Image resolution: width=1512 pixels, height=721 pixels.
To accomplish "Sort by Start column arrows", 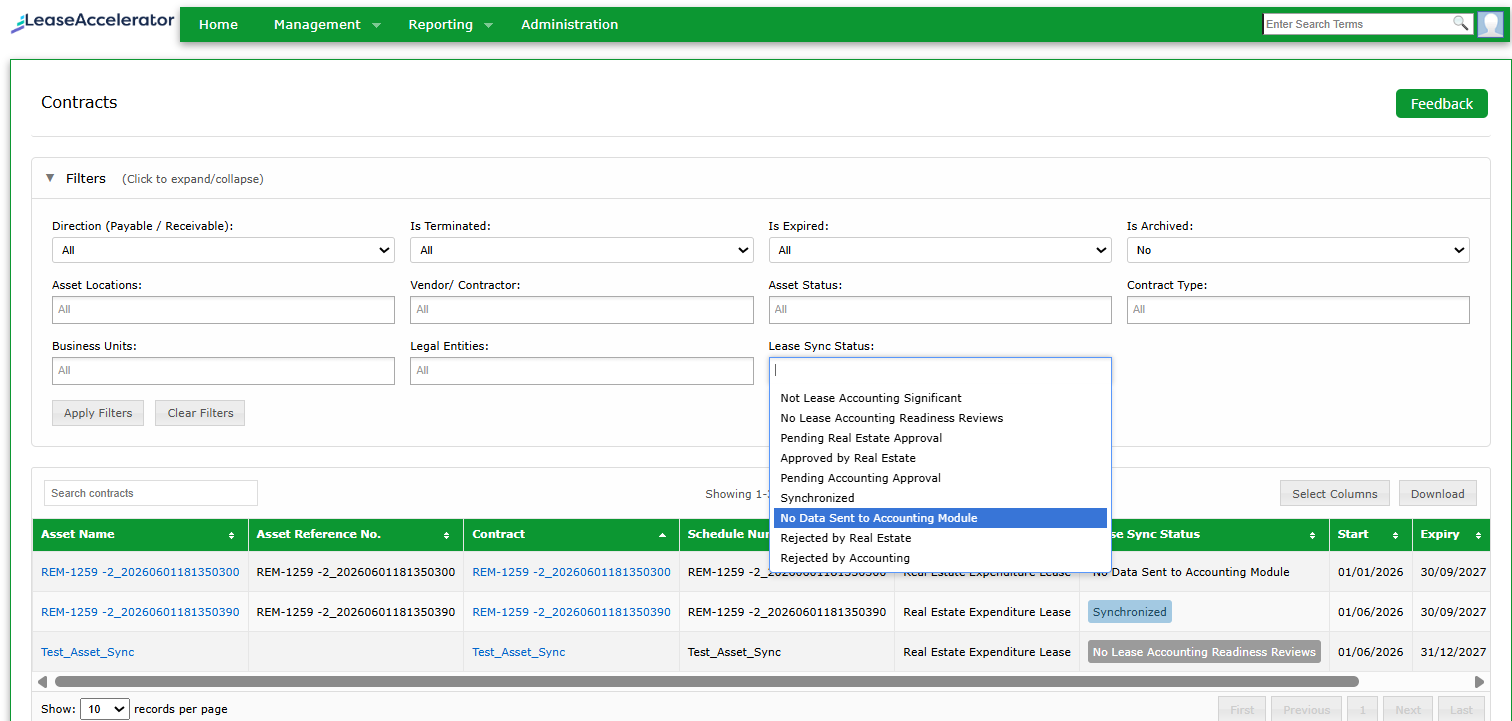I will pyautogui.click(x=1395, y=536).
